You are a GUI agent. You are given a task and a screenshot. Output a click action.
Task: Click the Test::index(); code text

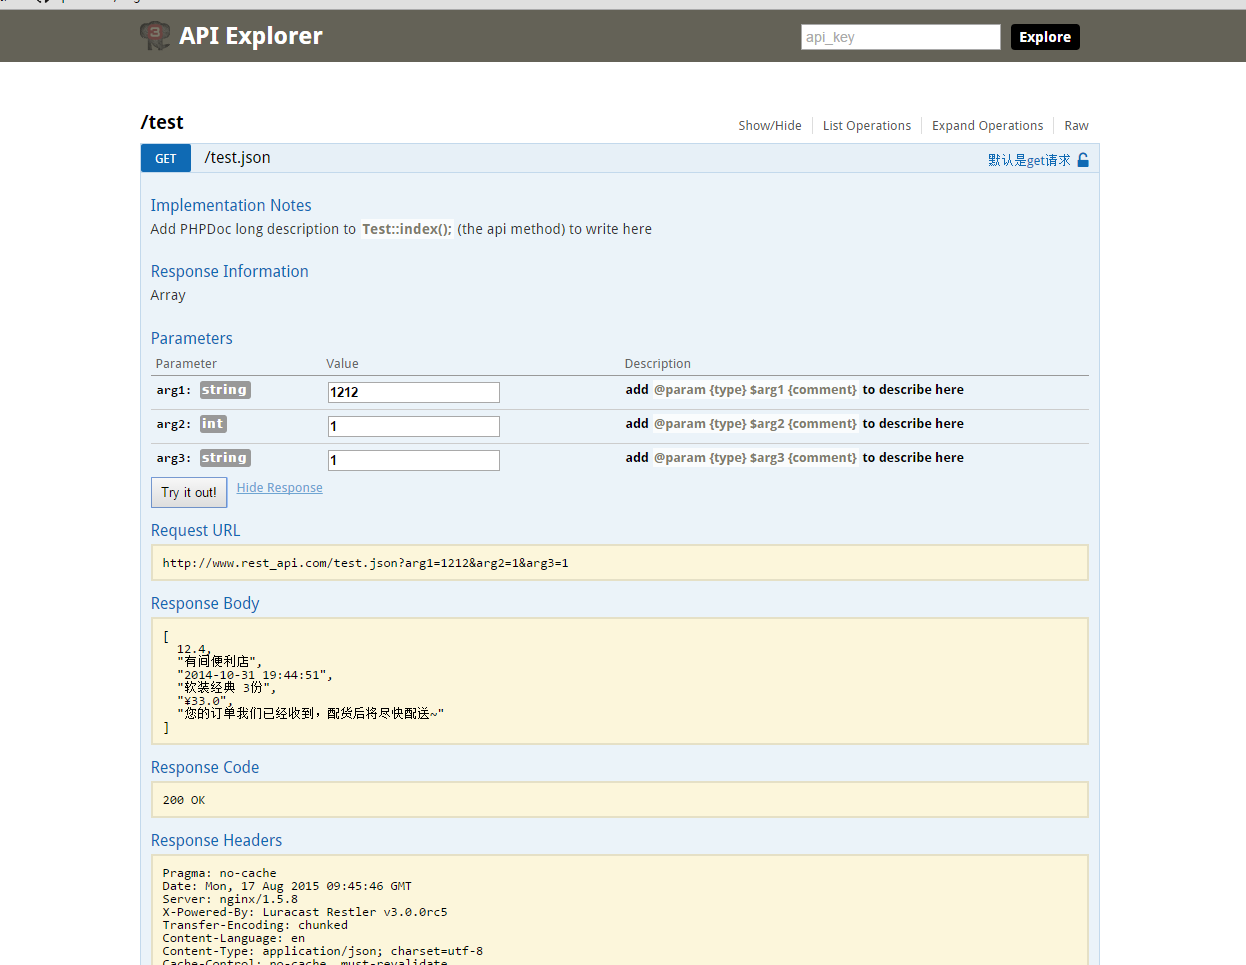407,229
